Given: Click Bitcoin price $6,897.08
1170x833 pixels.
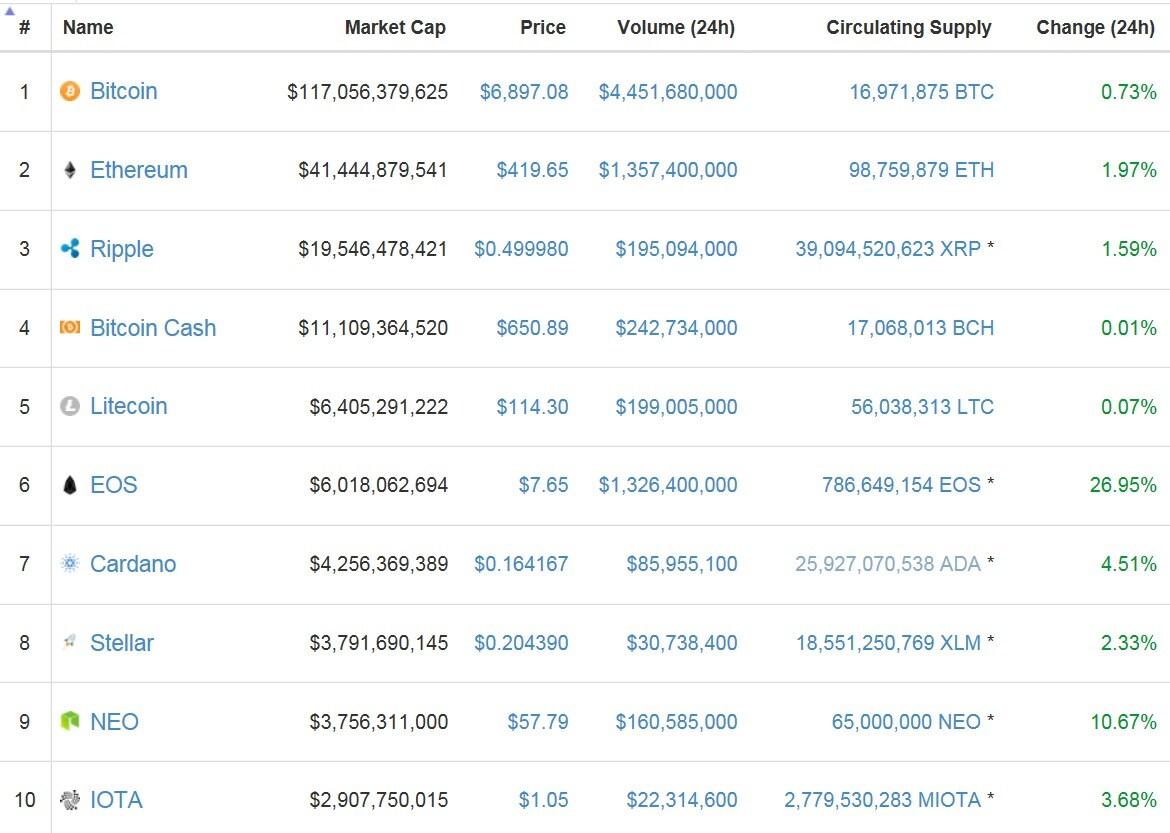Looking at the screenshot, I should [524, 92].
